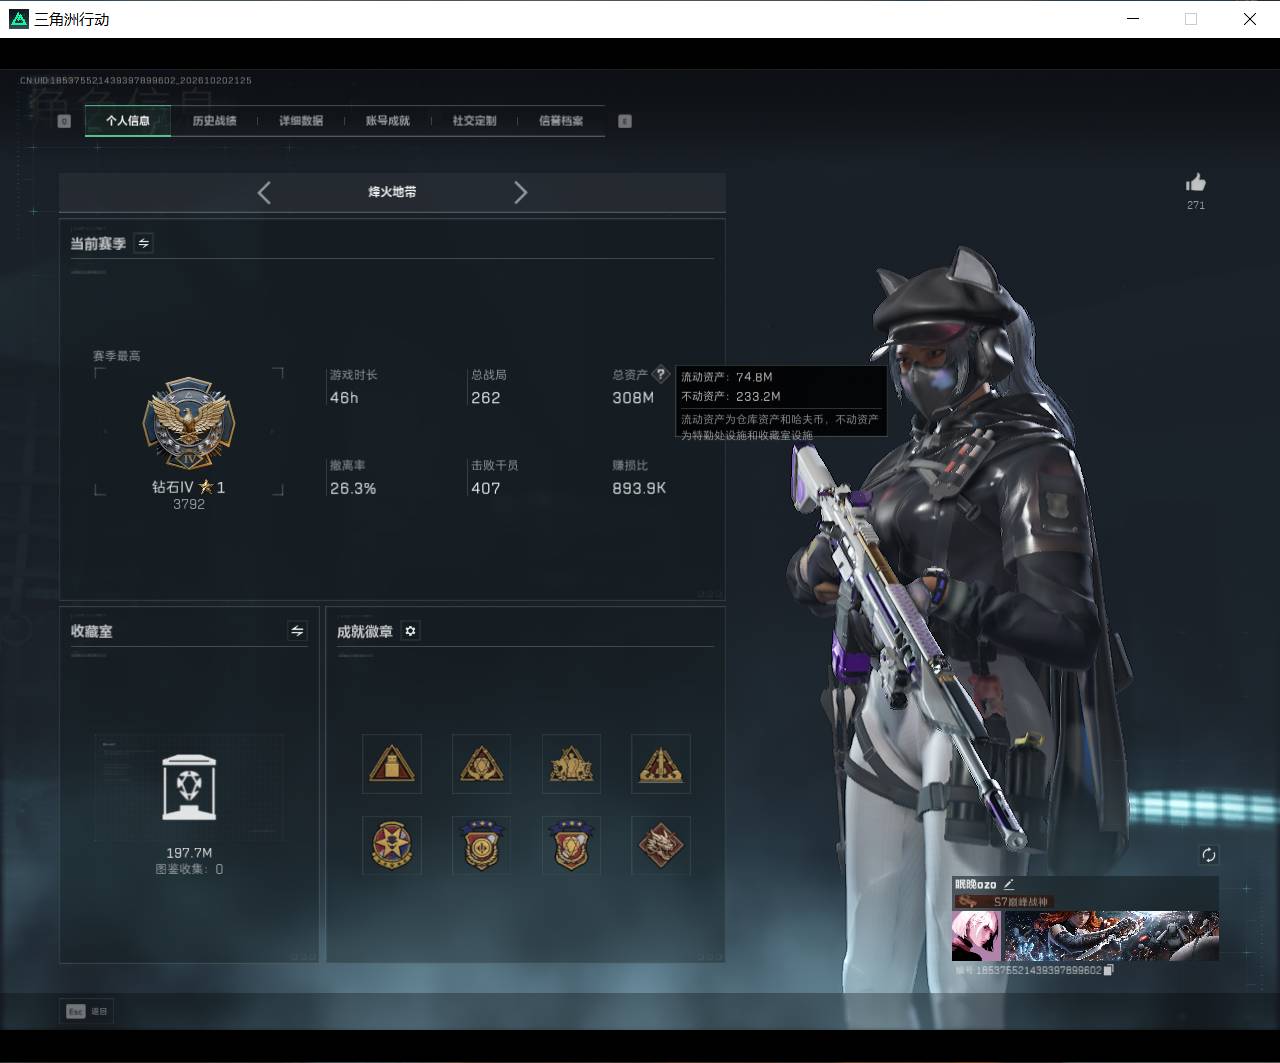1280x1063 pixels.
Task: Select the fourth triangle achievement badge
Action: coord(661,764)
